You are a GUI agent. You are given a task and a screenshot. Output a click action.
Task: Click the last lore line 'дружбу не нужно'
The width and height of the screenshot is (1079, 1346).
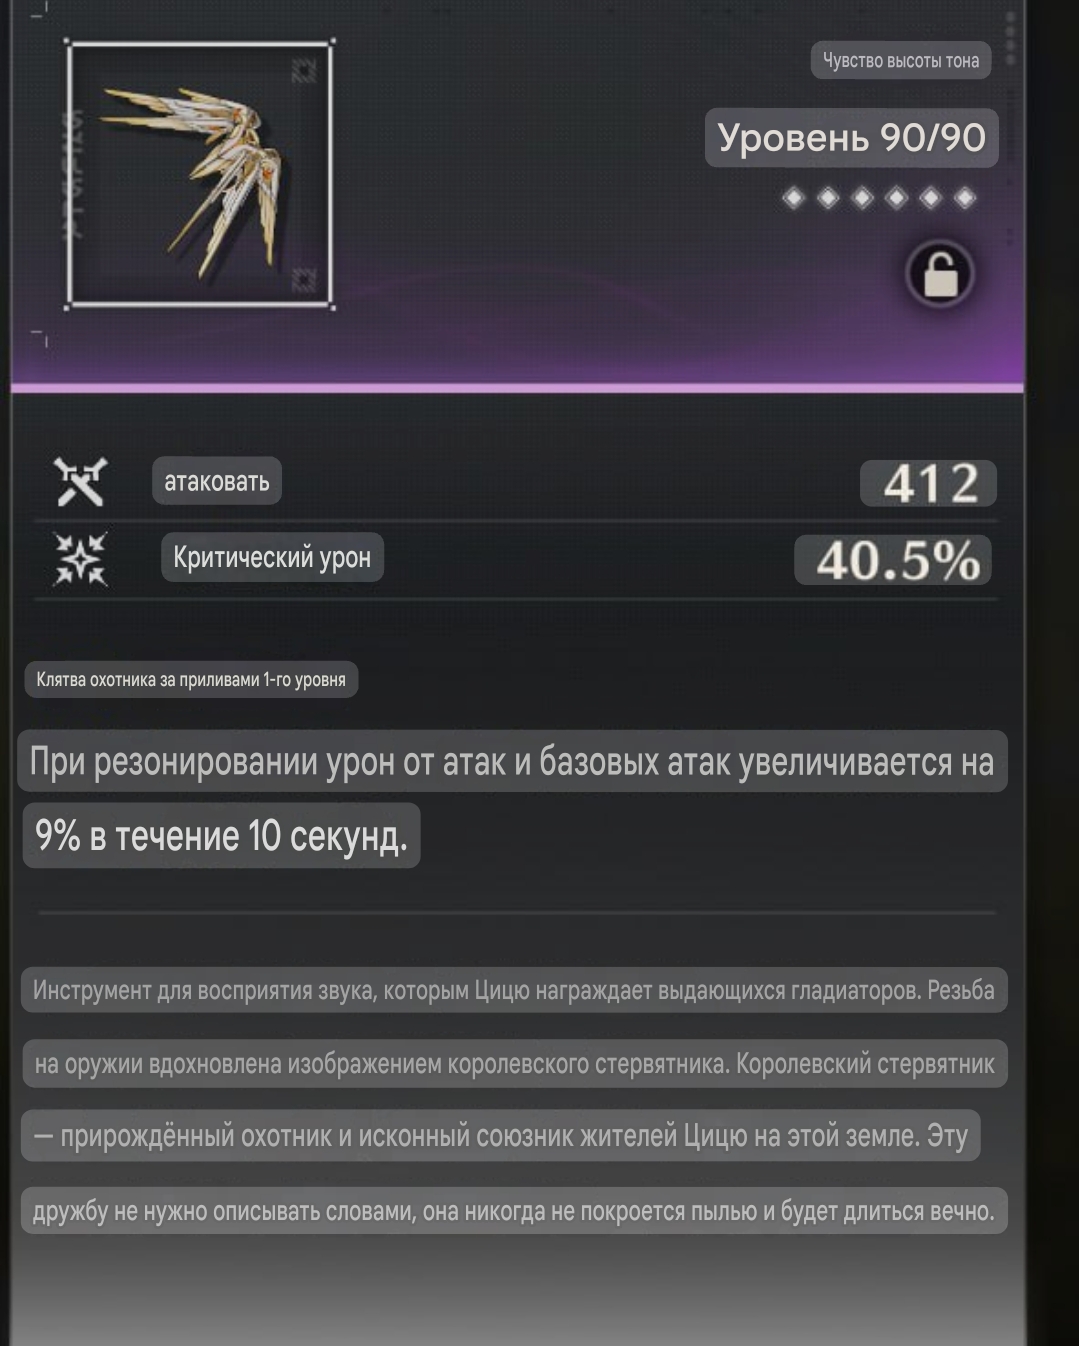[x=514, y=1211]
